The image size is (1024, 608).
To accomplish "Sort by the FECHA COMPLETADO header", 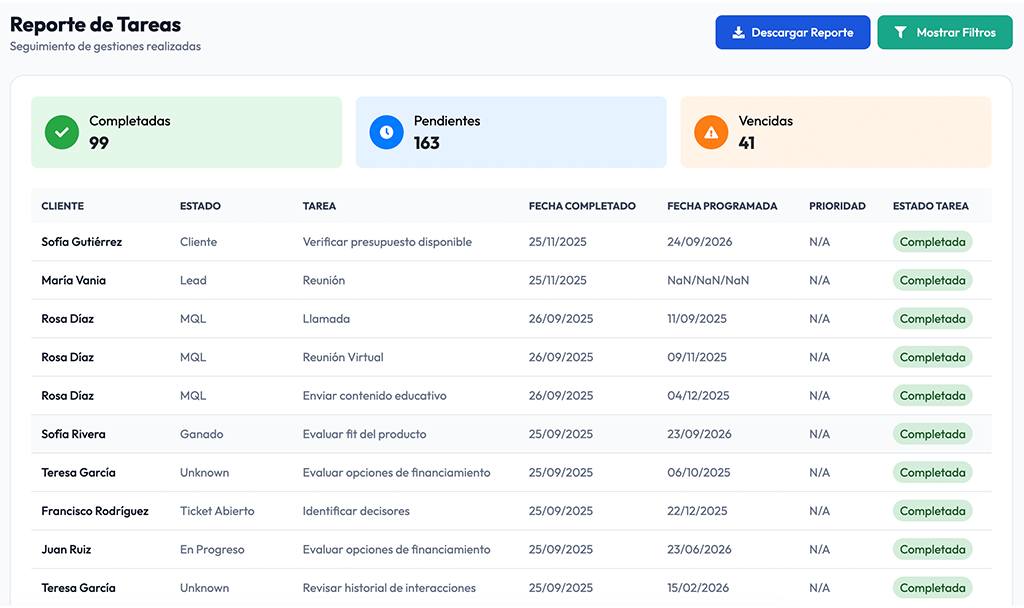I will pyautogui.click(x=584, y=206).
